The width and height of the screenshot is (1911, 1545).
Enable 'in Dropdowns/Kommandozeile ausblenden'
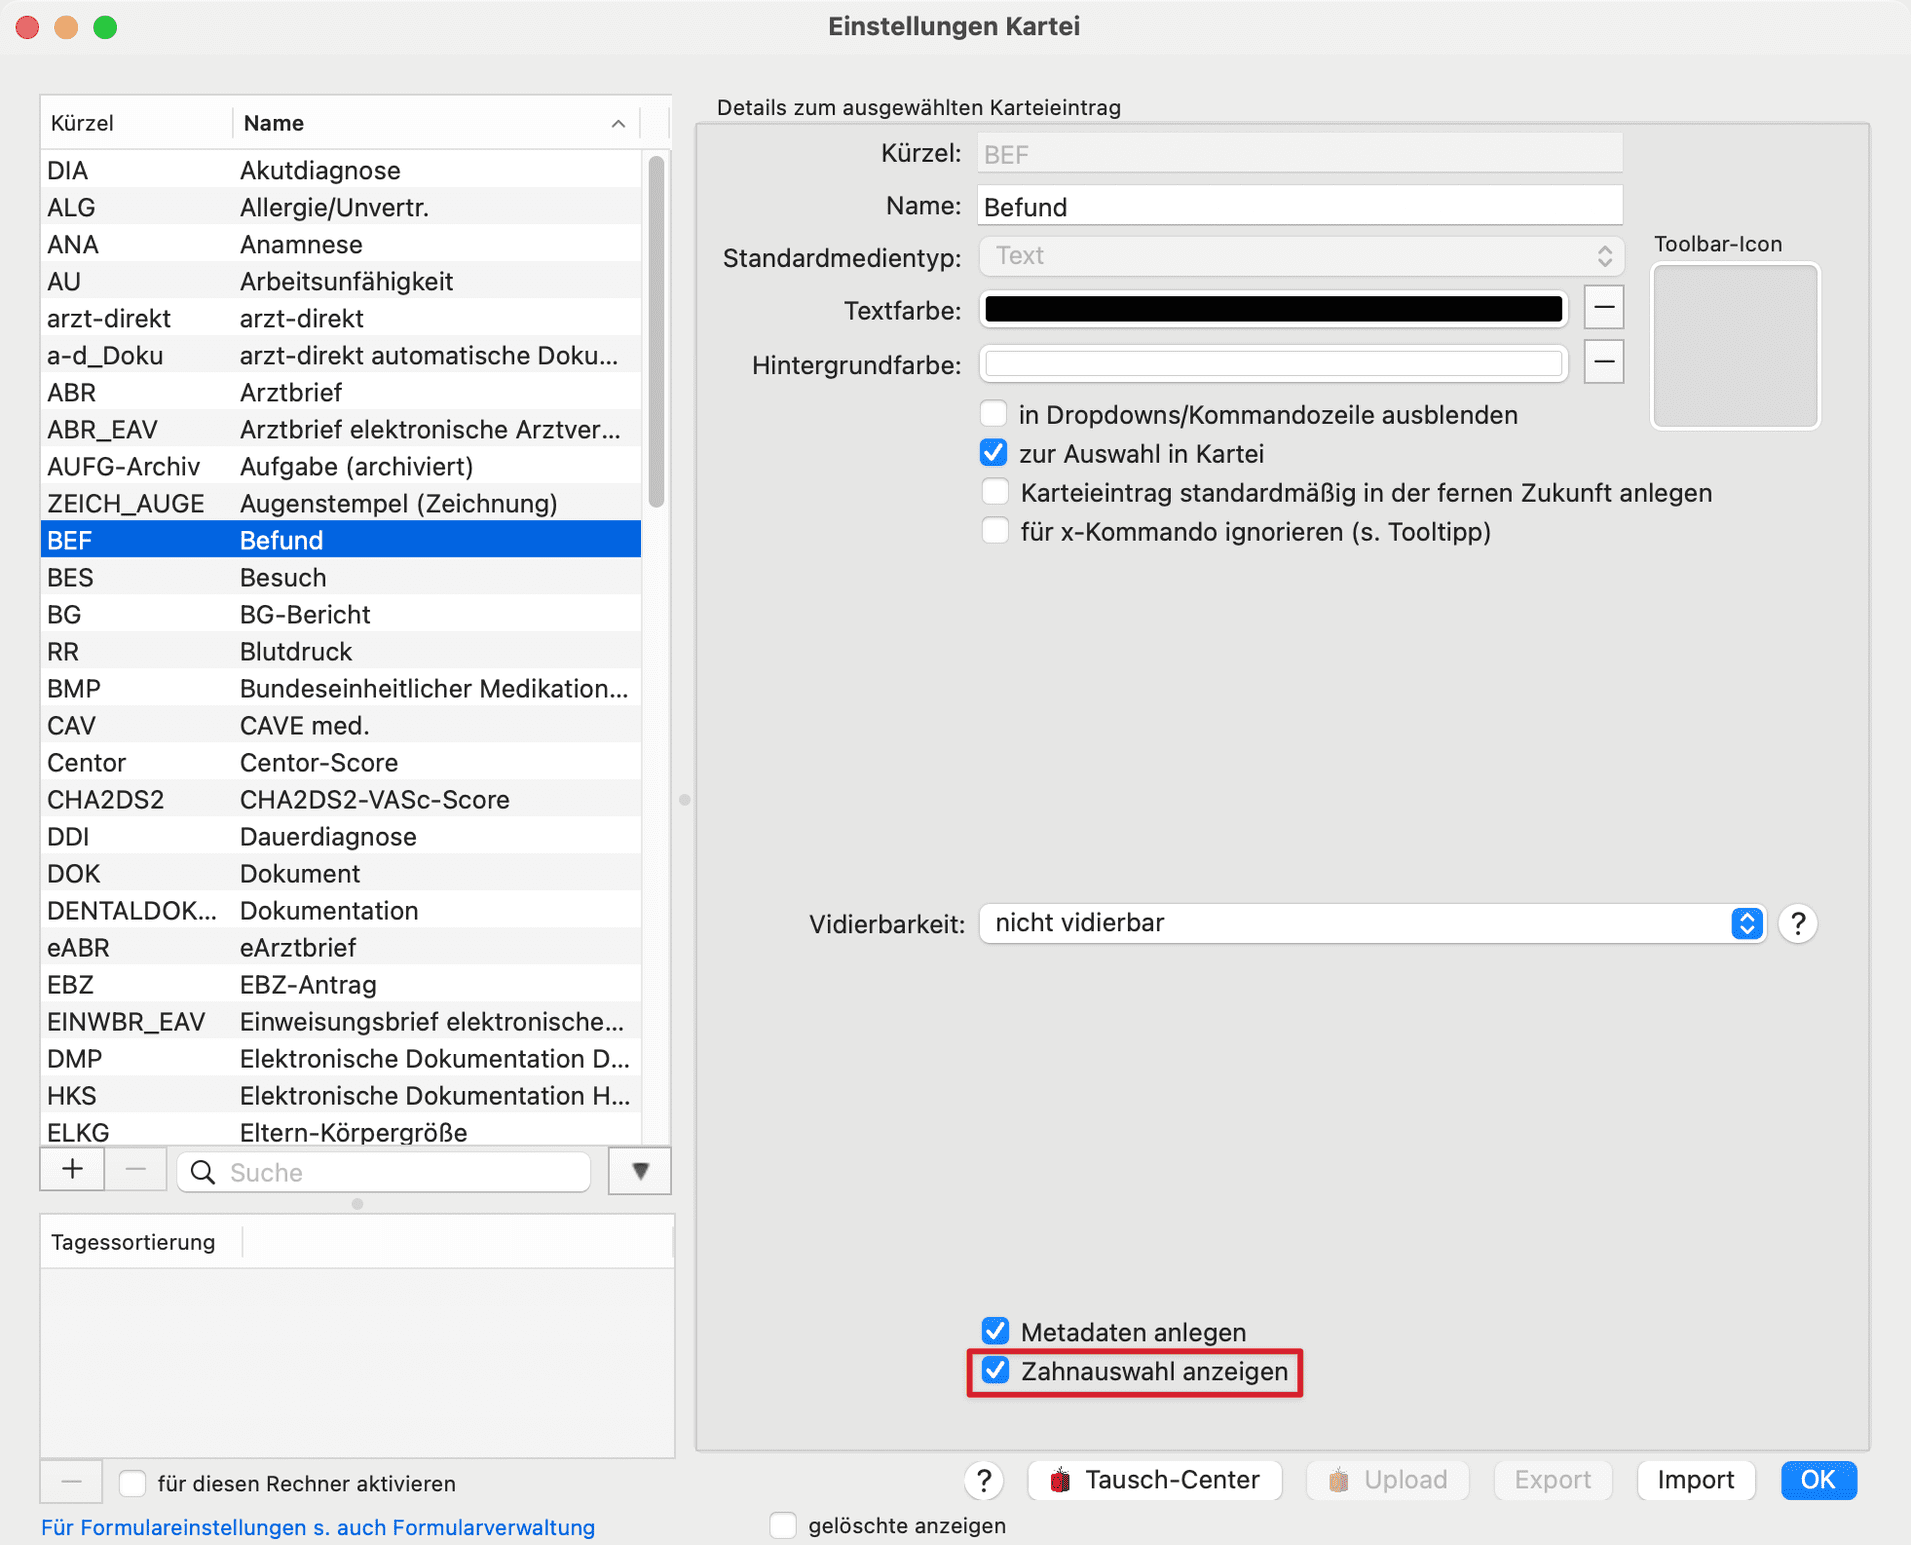point(993,413)
